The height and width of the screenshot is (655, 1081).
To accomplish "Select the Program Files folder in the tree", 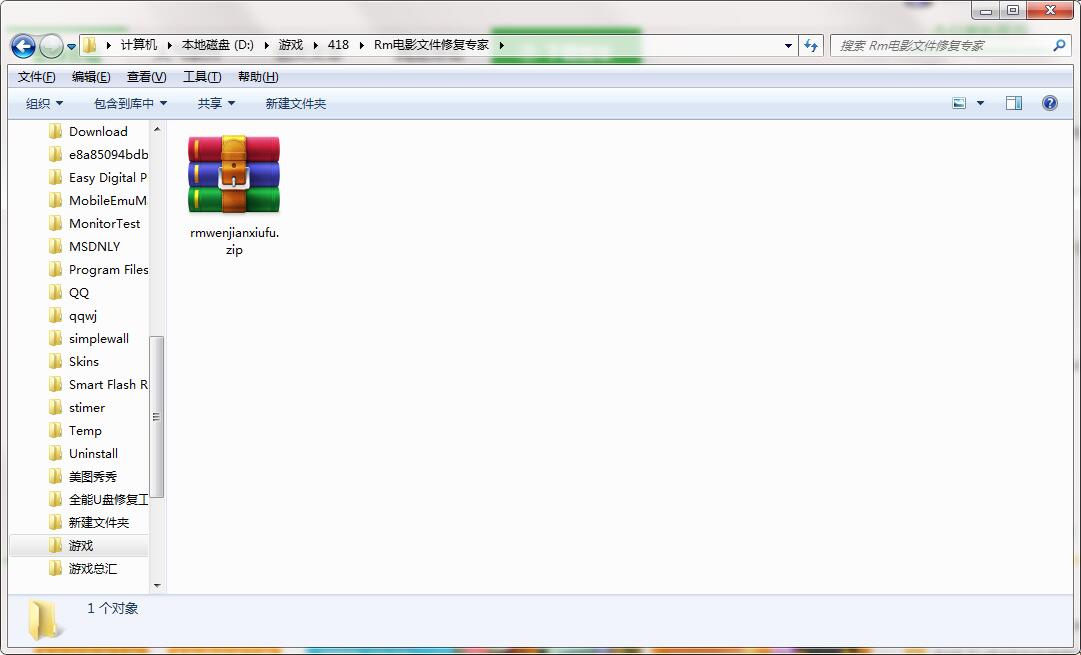I will click(x=108, y=270).
